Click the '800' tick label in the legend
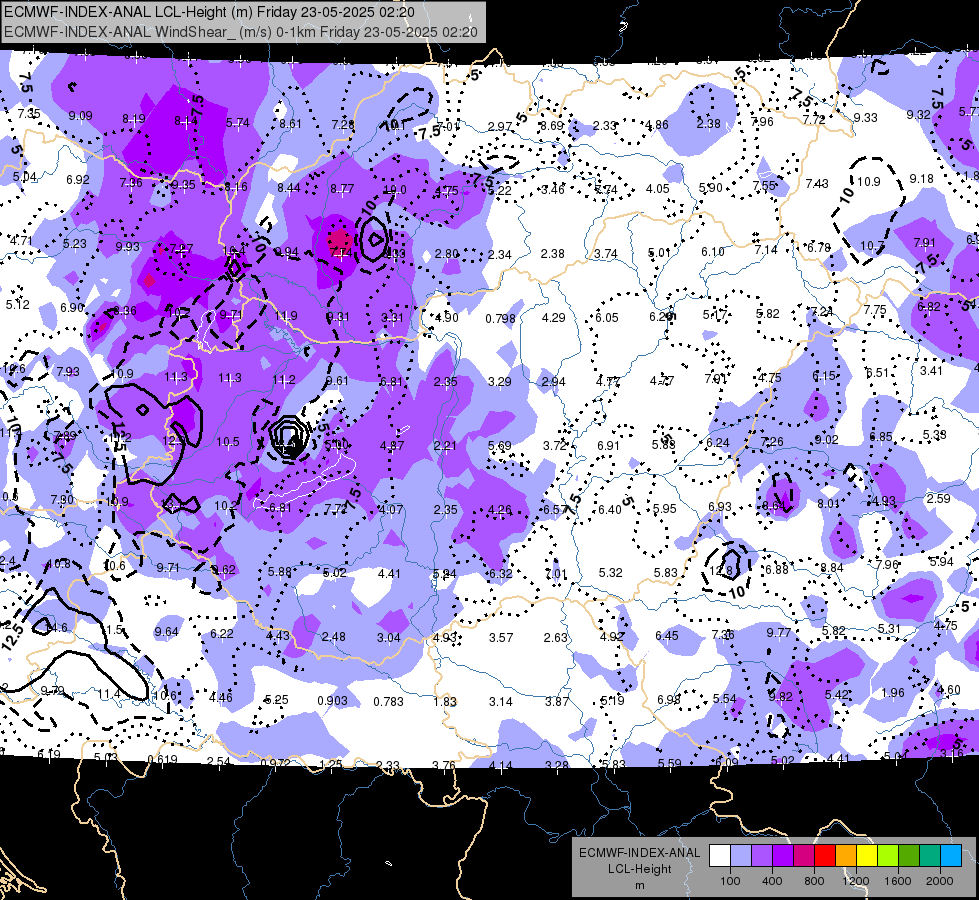This screenshot has width=979, height=900. [814, 881]
